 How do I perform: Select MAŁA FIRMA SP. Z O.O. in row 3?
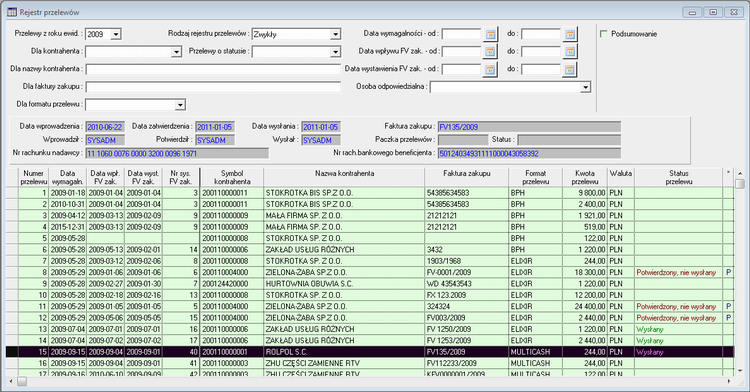304,216
